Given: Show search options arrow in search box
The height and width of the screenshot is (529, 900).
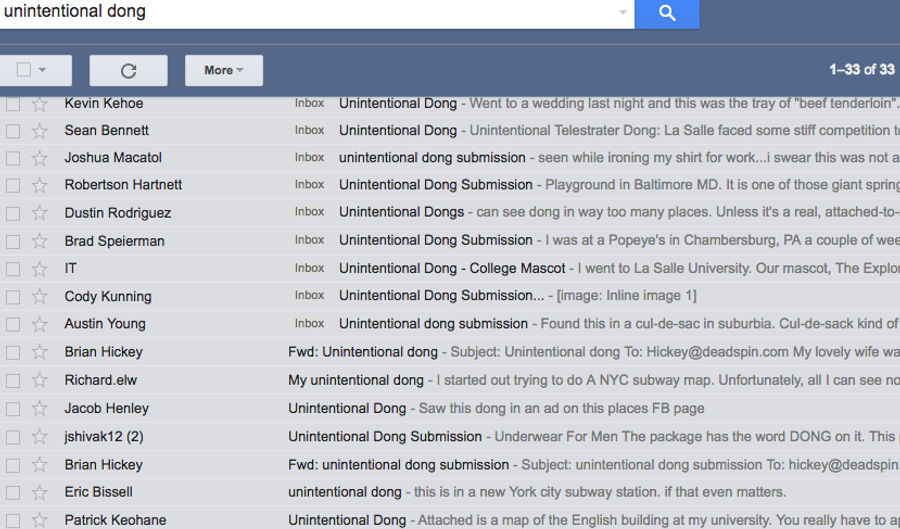Looking at the screenshot, I should coord(623,12).
